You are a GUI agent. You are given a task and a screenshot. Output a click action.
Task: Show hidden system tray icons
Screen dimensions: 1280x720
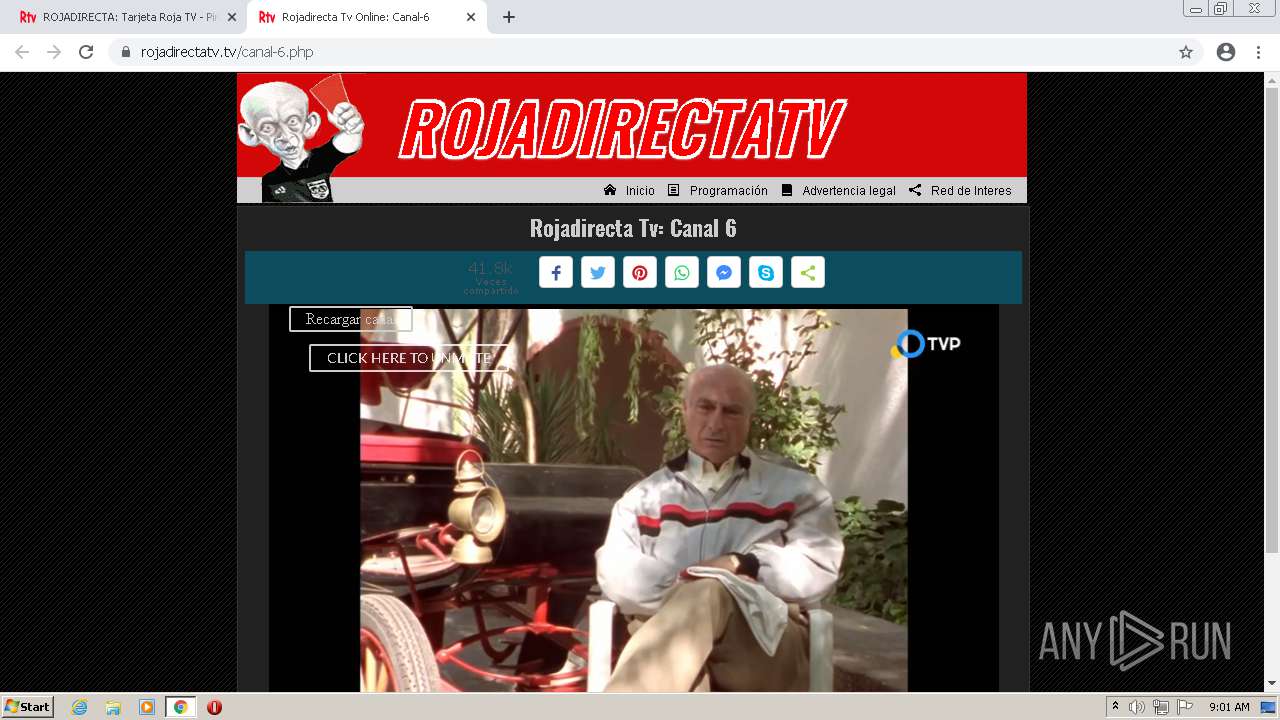[x=1116, y=707]
